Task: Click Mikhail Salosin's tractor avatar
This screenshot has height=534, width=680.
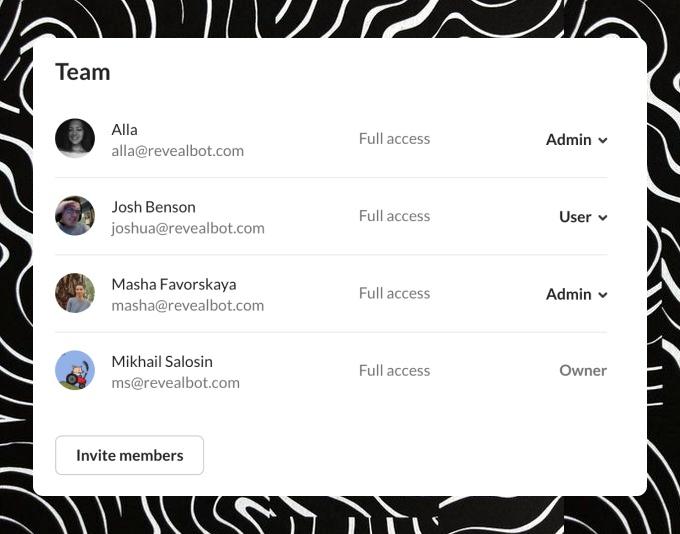Action: 75,370
